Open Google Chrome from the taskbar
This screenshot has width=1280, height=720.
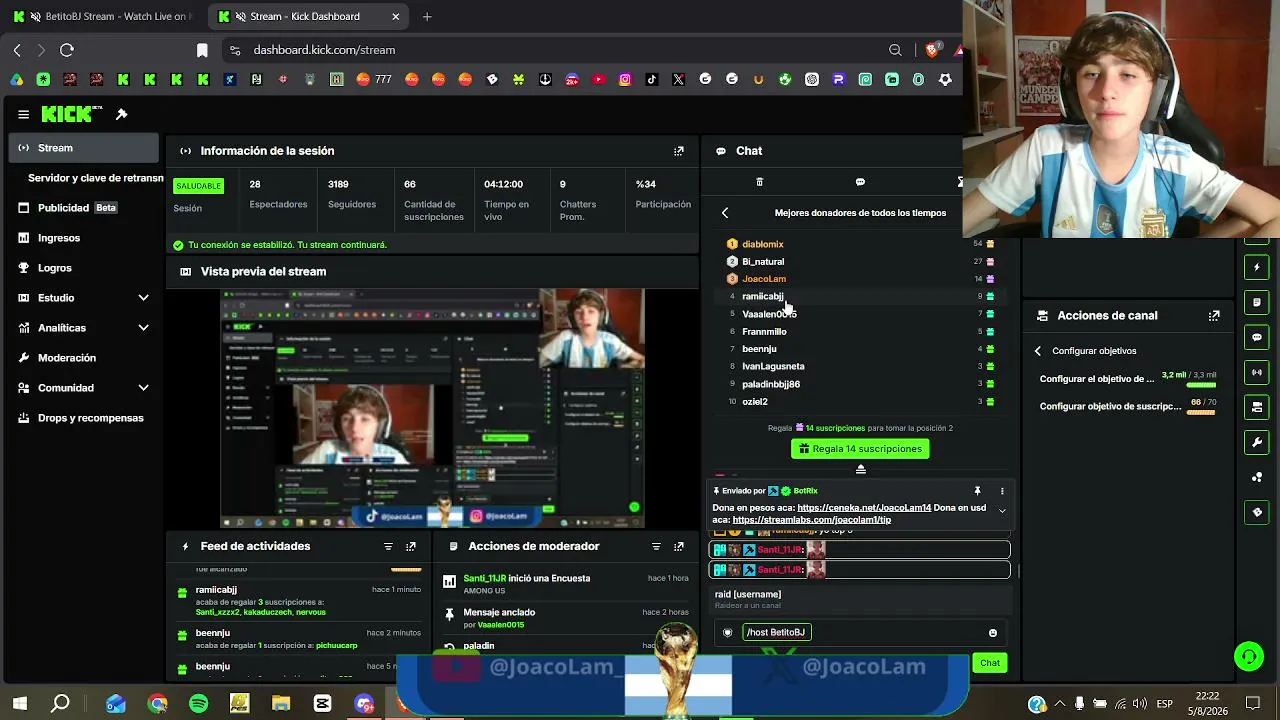point(157,704)
